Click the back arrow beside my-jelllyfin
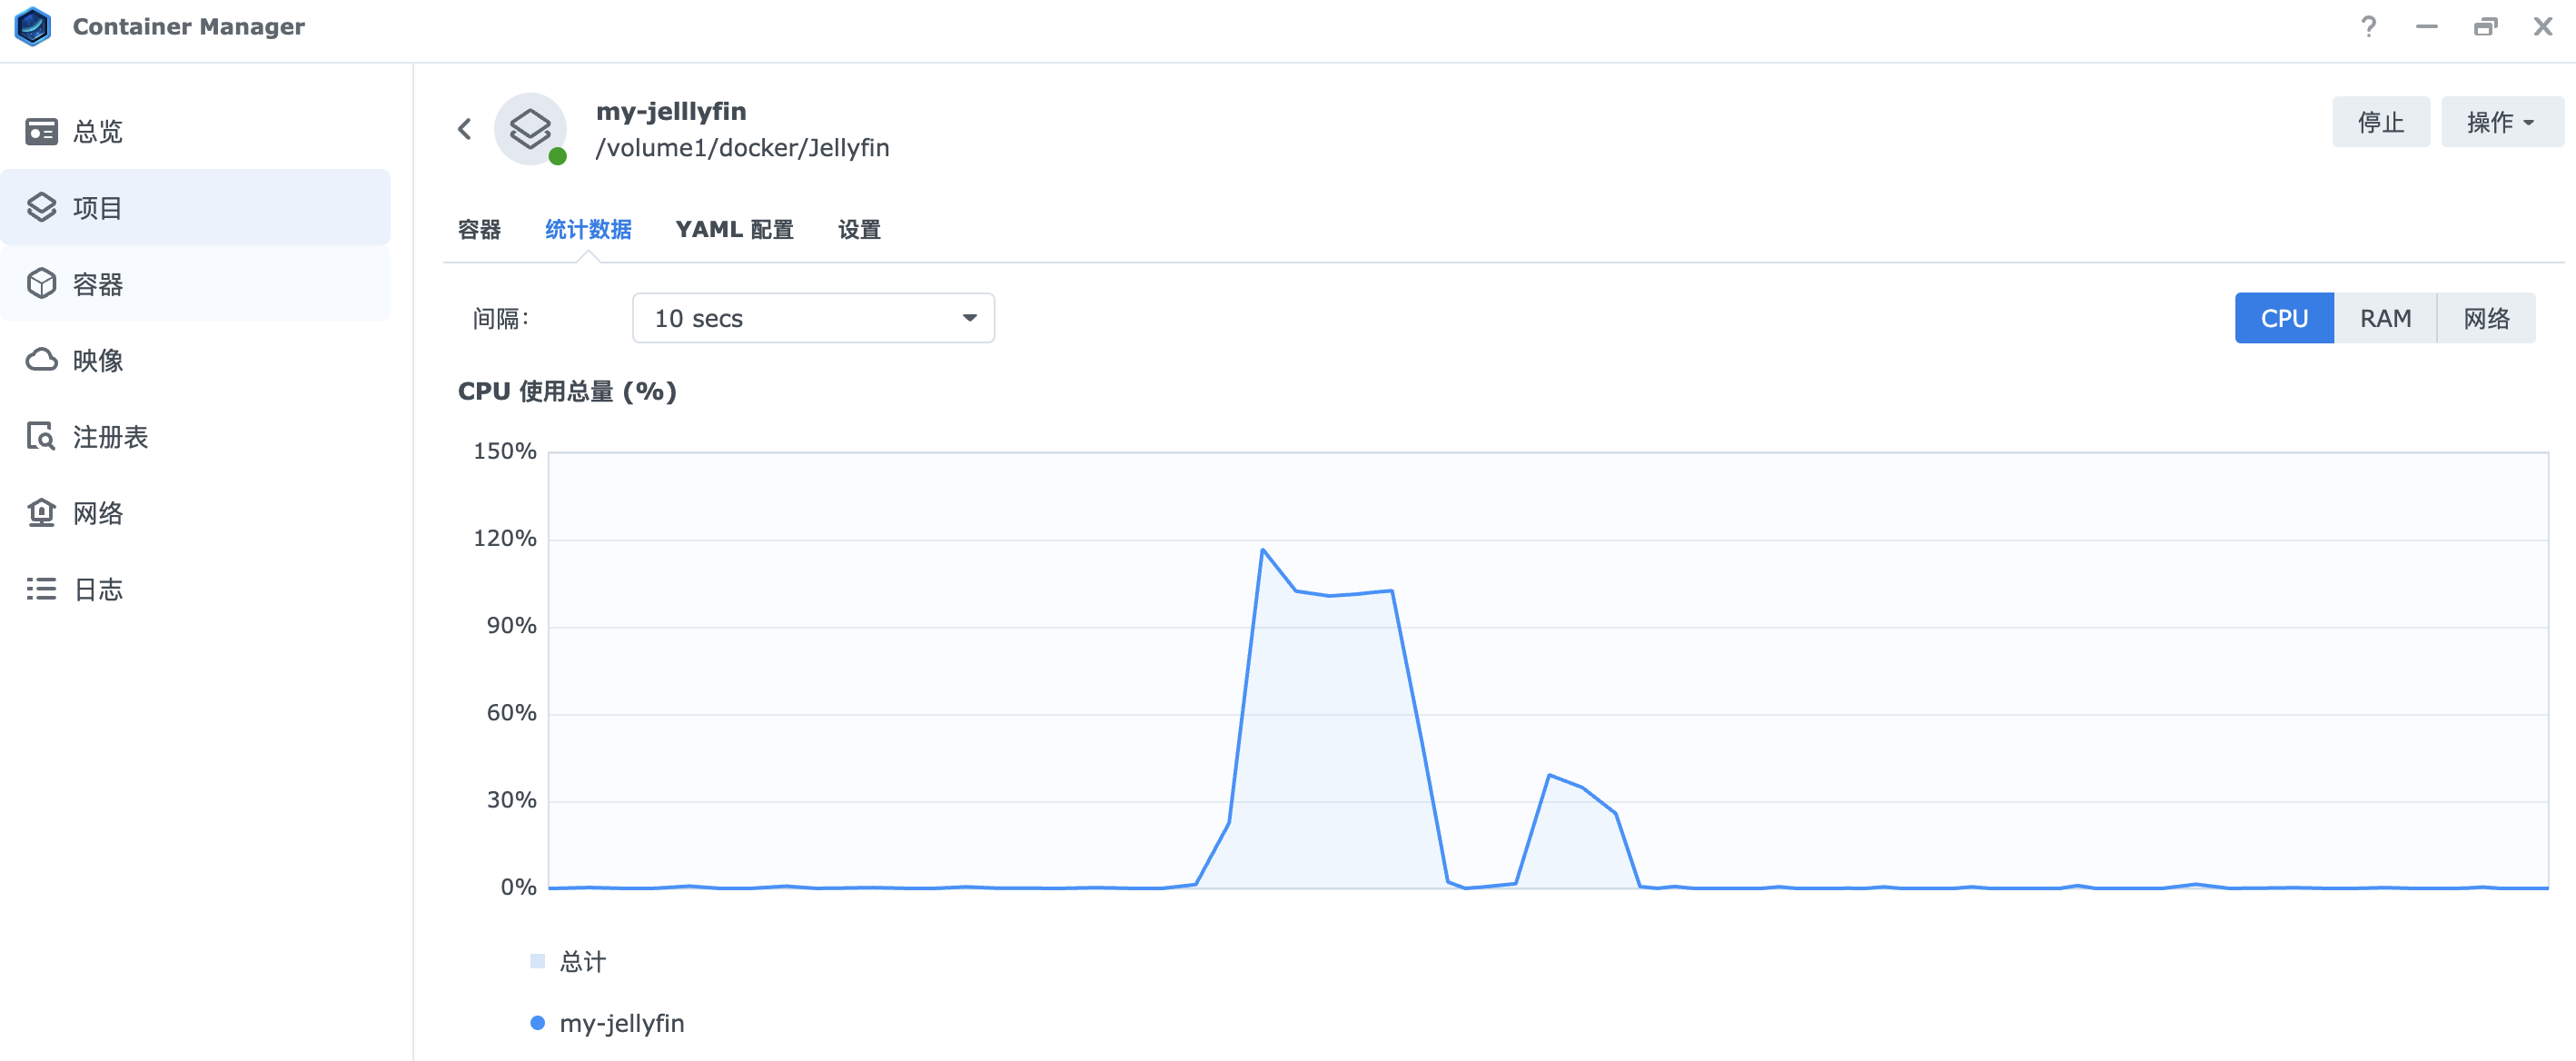The width and height of the screenshot is (2576, 1061). pos(465,129)
